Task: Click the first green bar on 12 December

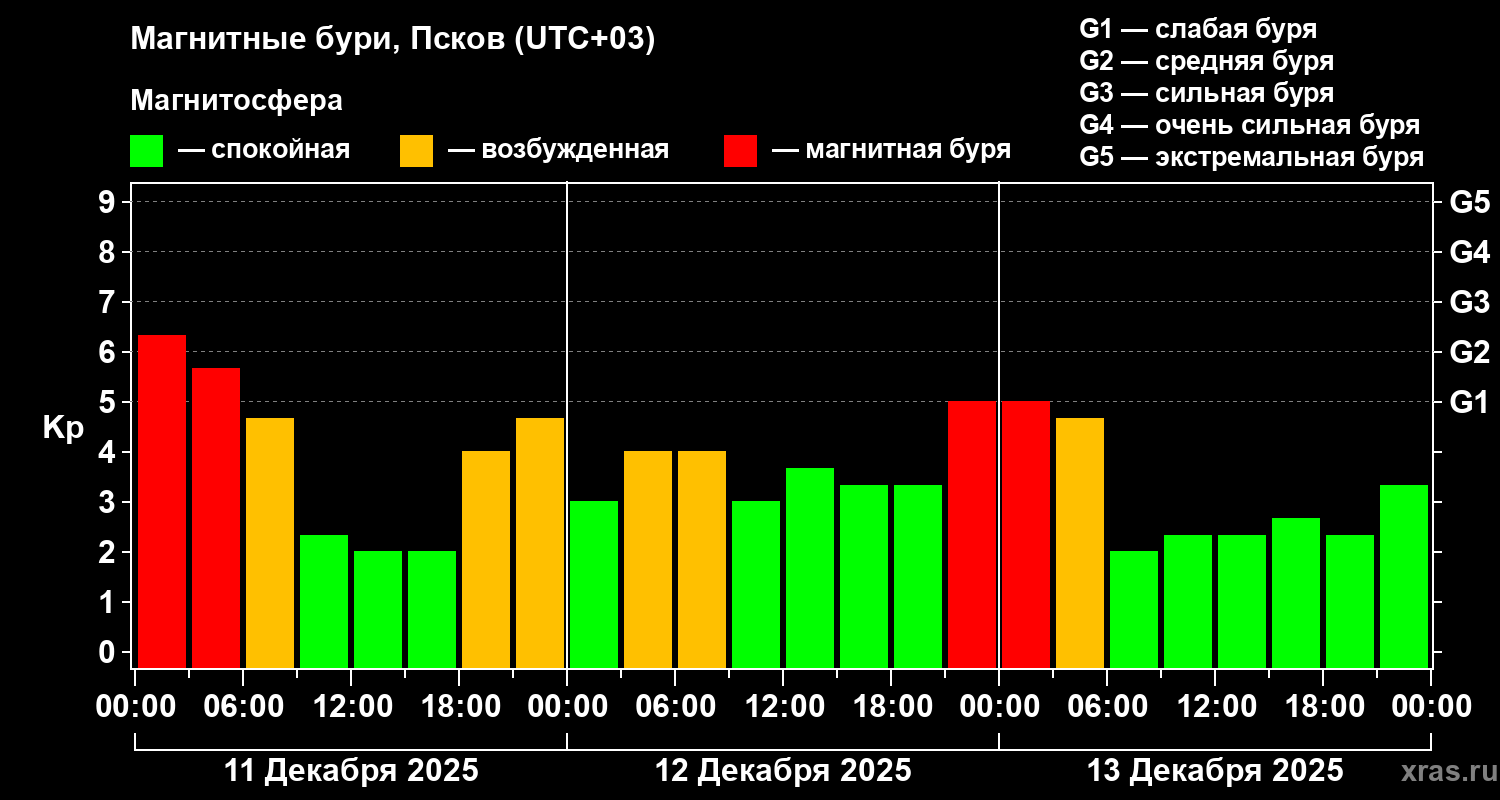Action: [x=594, y=584]
